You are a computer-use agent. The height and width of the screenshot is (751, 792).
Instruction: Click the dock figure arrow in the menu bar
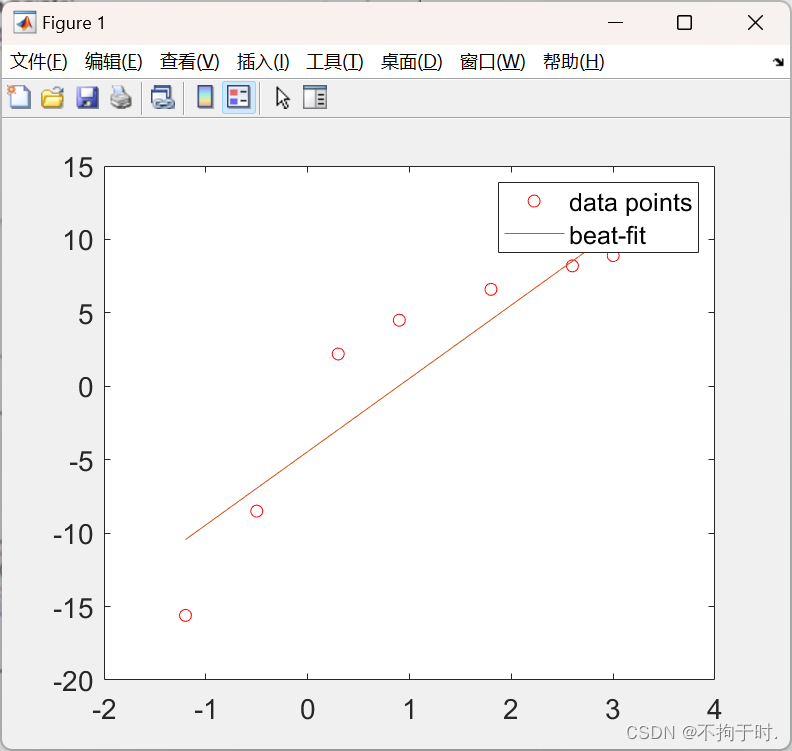point(778,62)
